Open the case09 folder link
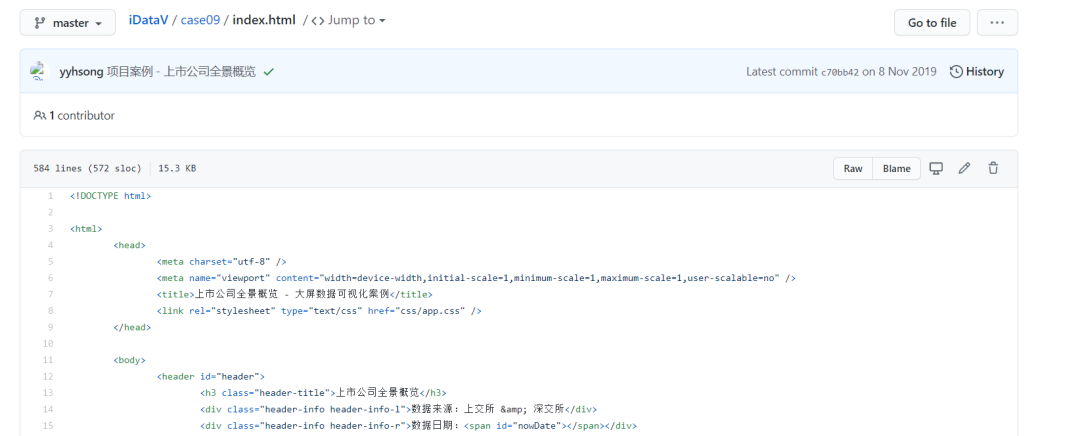Image resolution: width=1080 pixels, height=436 pixels. point(200,20)
